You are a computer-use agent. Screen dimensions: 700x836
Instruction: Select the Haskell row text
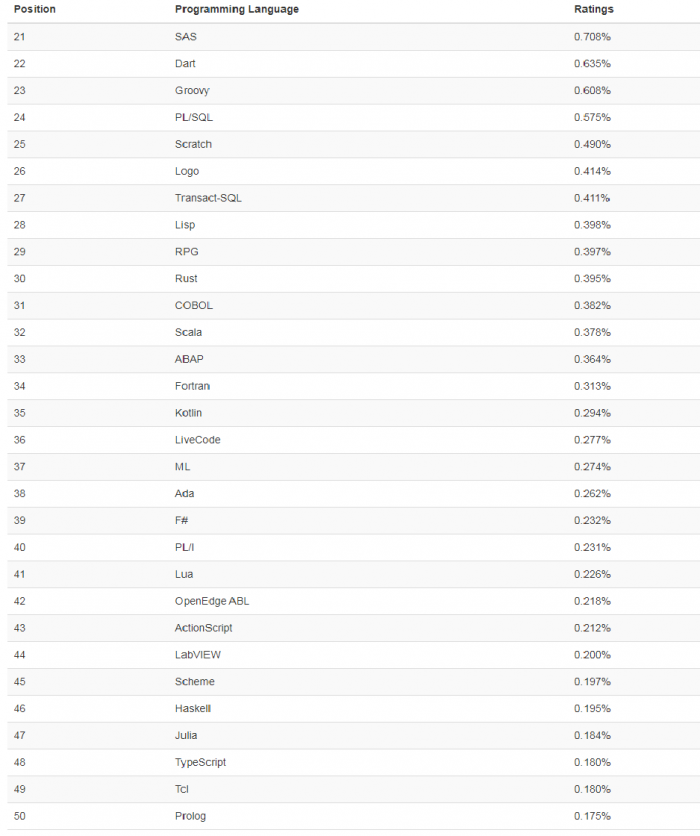(x=193, y=709)
